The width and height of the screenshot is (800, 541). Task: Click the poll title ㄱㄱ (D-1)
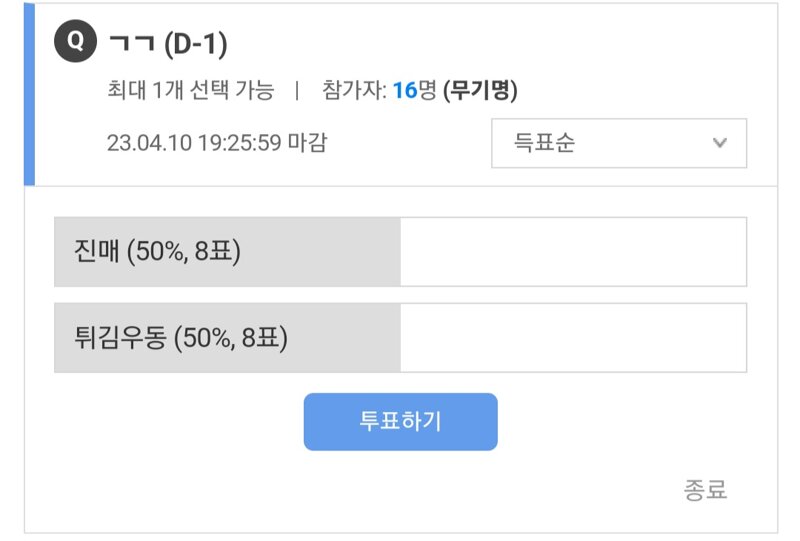tap(168, 44)
